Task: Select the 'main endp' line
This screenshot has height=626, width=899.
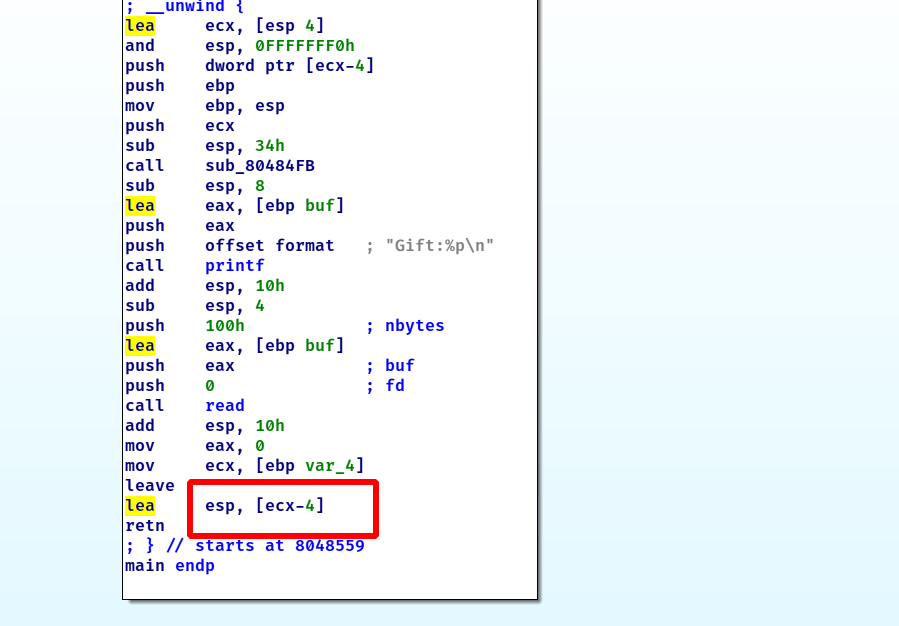Action: pos(170,566)
